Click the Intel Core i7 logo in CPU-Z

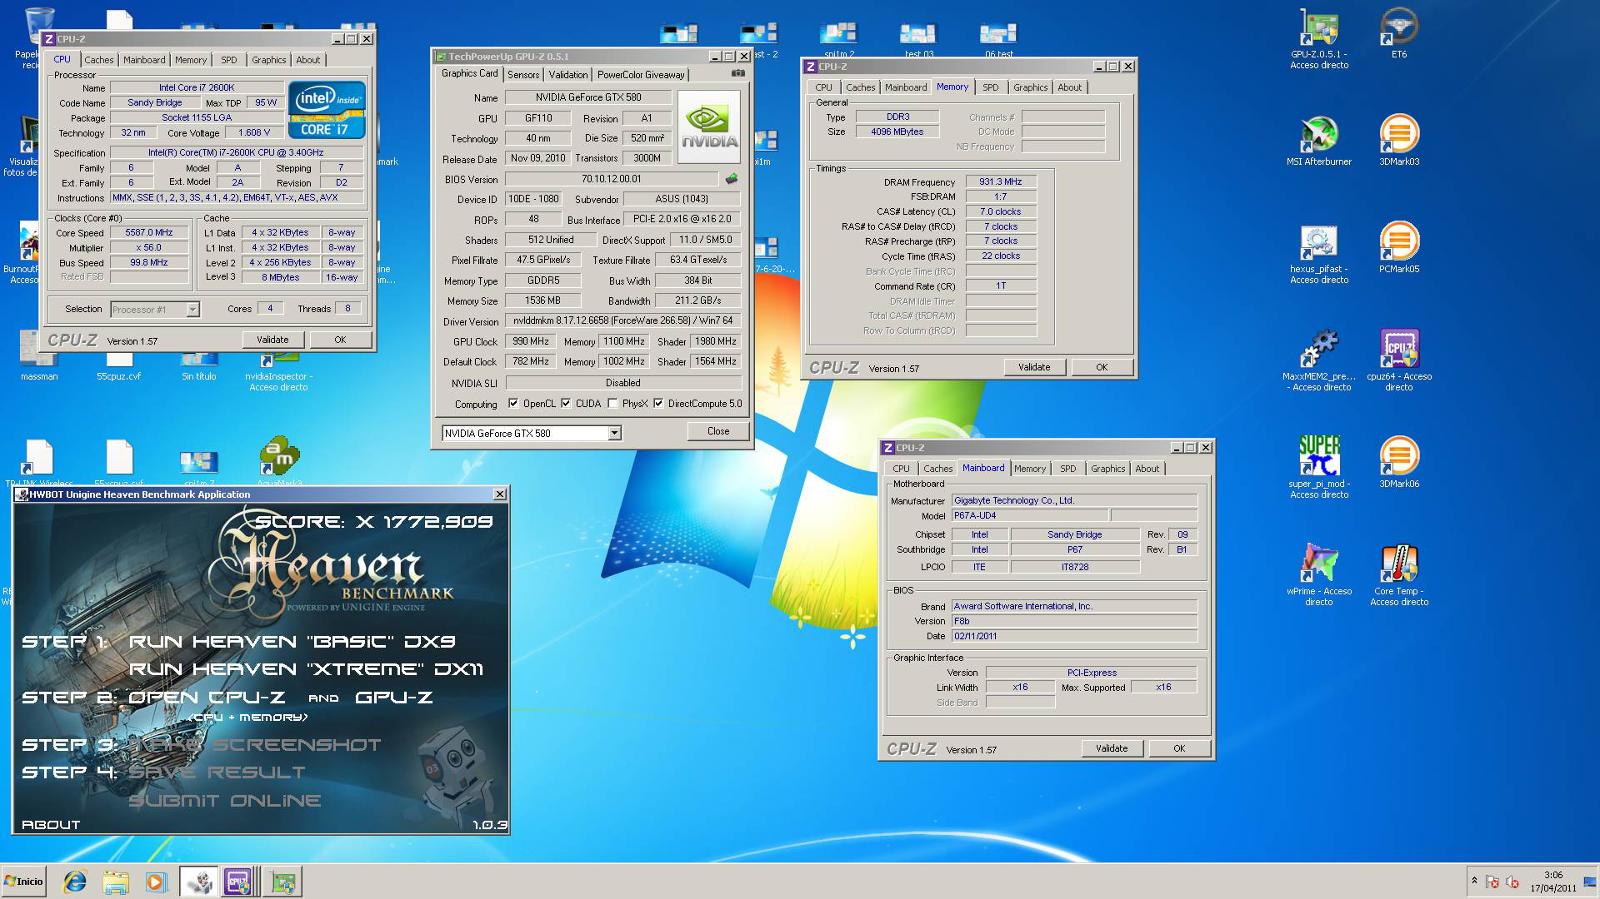point(327,110)
